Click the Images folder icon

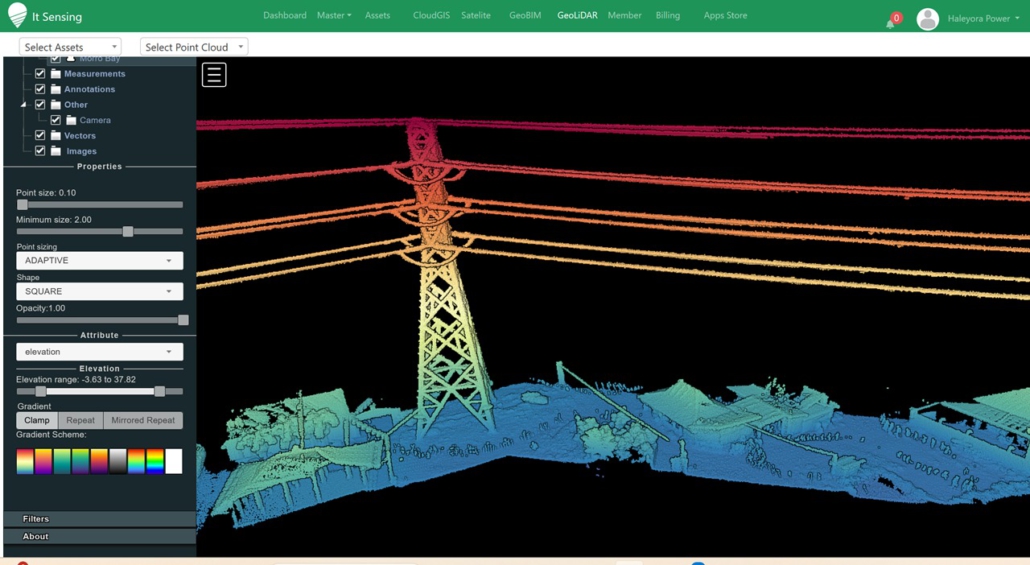click(x=56, y=151)
